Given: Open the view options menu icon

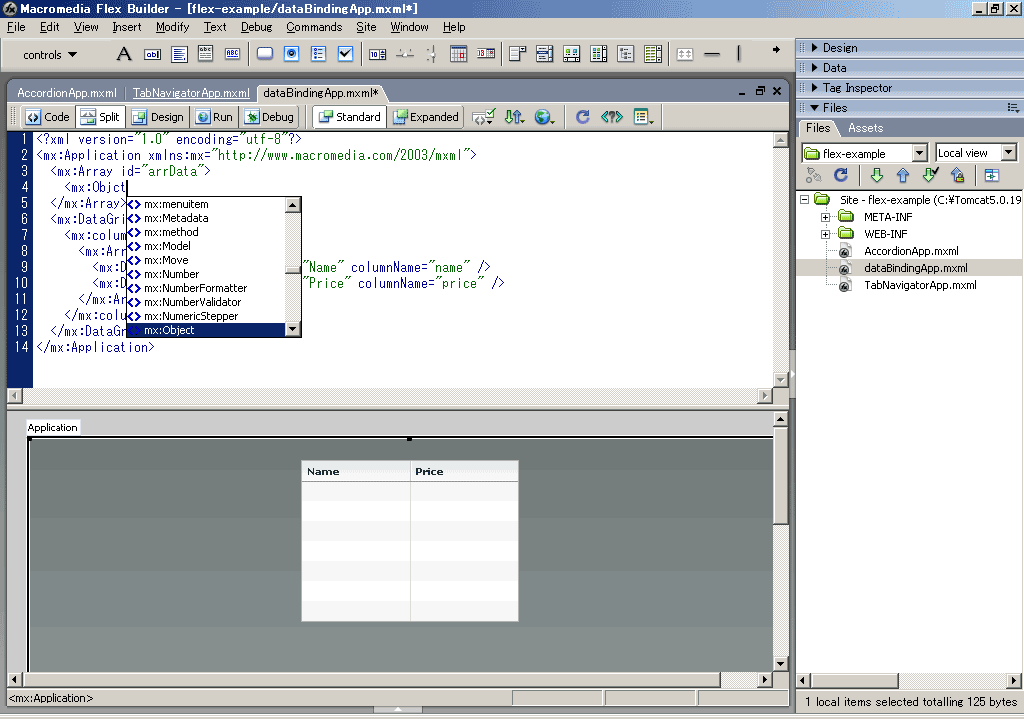Looking at the screenshot, I should pos(644,117).
